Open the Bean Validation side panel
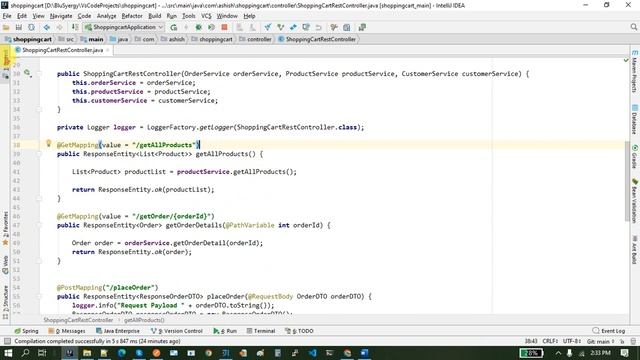 (635, 201)
